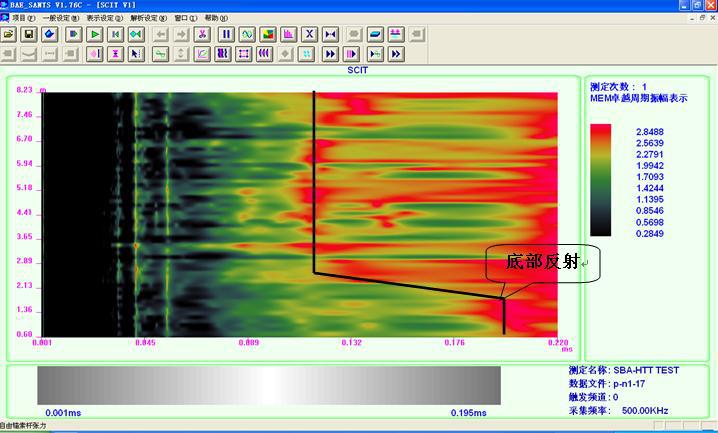
Task: Open the 项目 menu
Action: point(23,18)
